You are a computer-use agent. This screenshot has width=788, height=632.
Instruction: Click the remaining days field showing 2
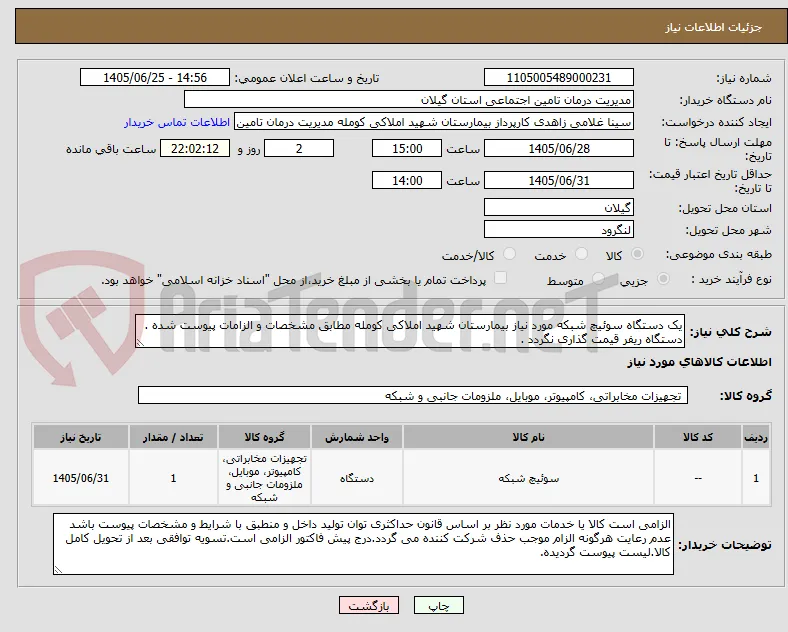(299, 149)
